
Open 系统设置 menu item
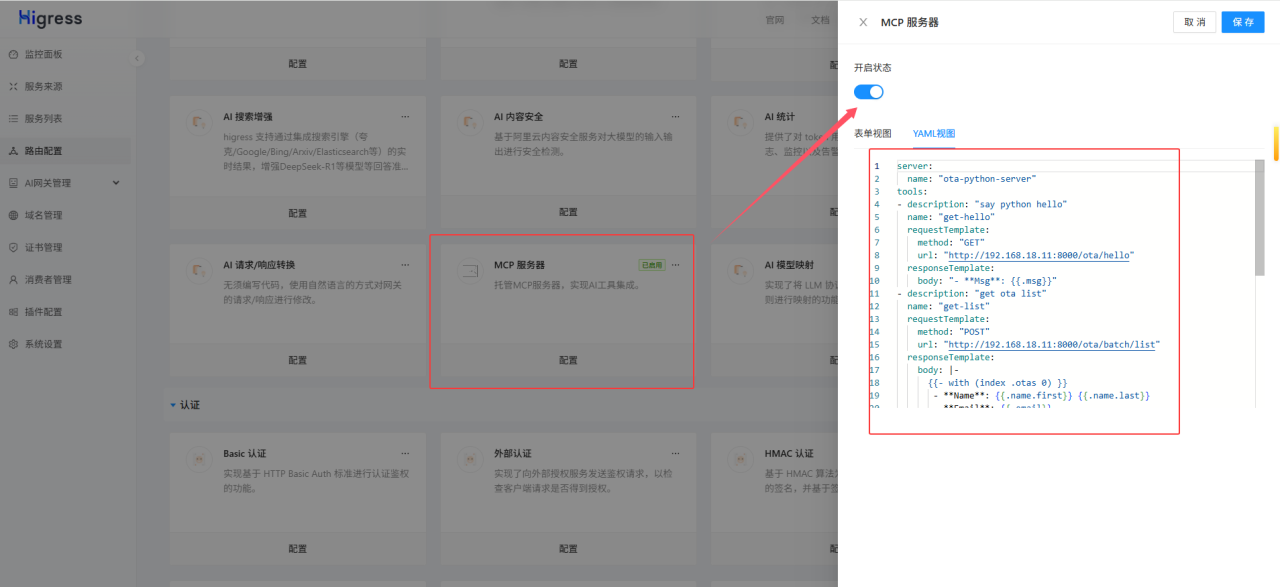click(43, 344)
